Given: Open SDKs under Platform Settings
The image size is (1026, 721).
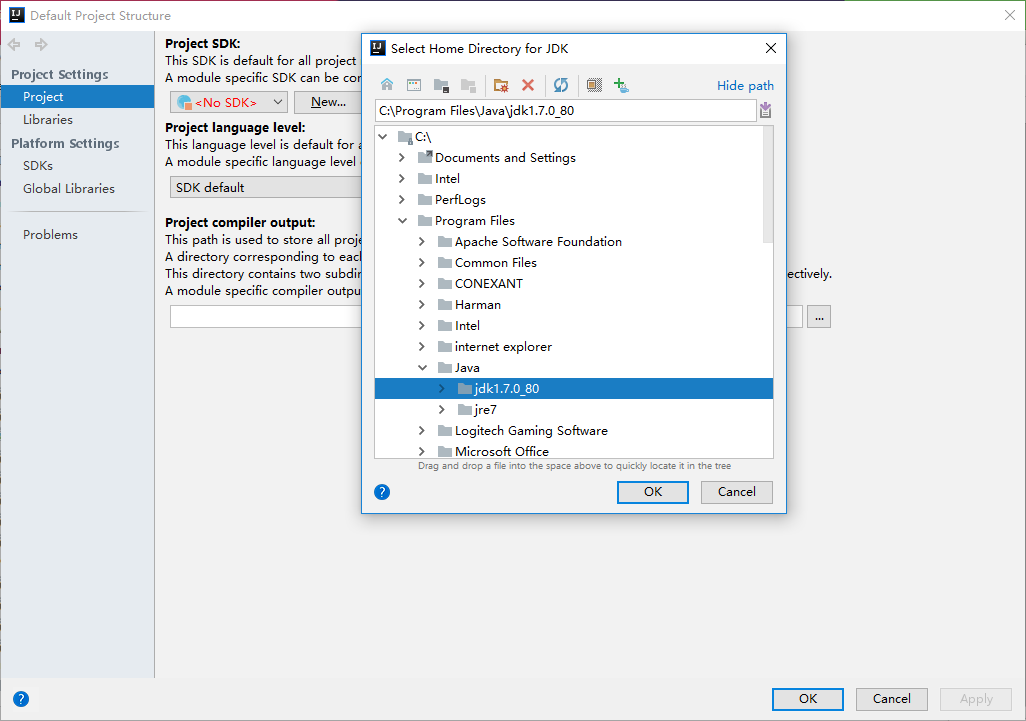Looking at the screenshot, I should click(x=37, y=165).
